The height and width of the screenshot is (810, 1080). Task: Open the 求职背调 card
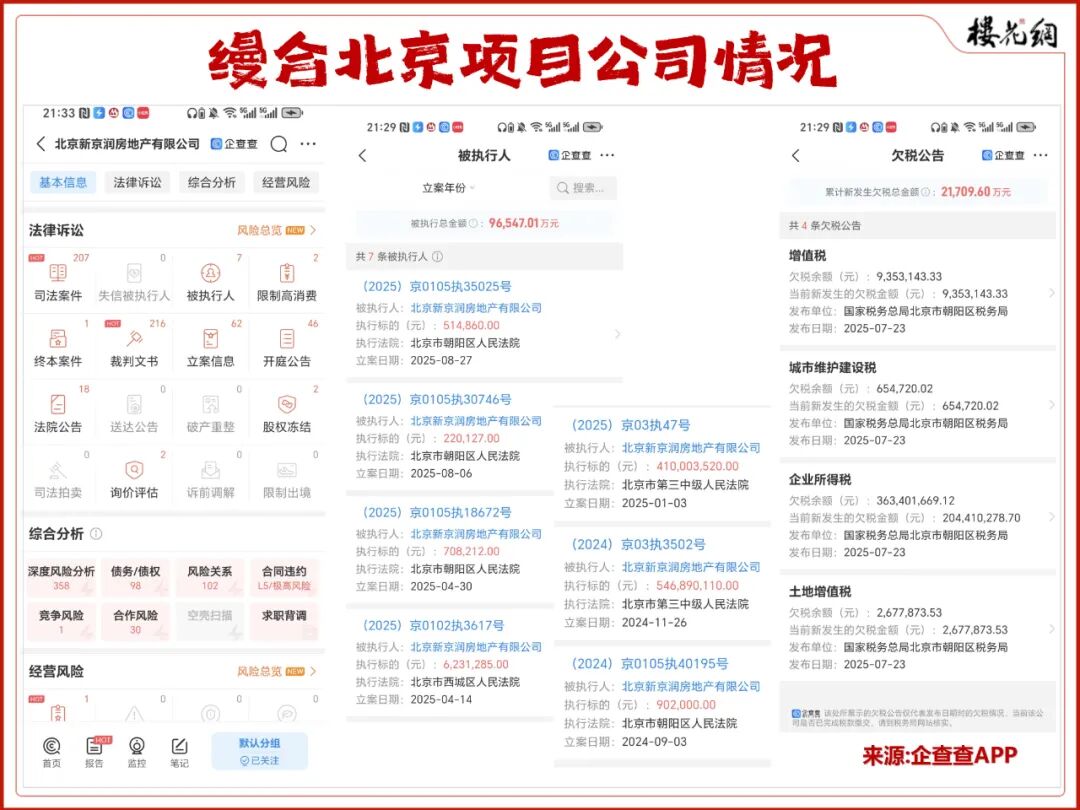click(284, 622)
